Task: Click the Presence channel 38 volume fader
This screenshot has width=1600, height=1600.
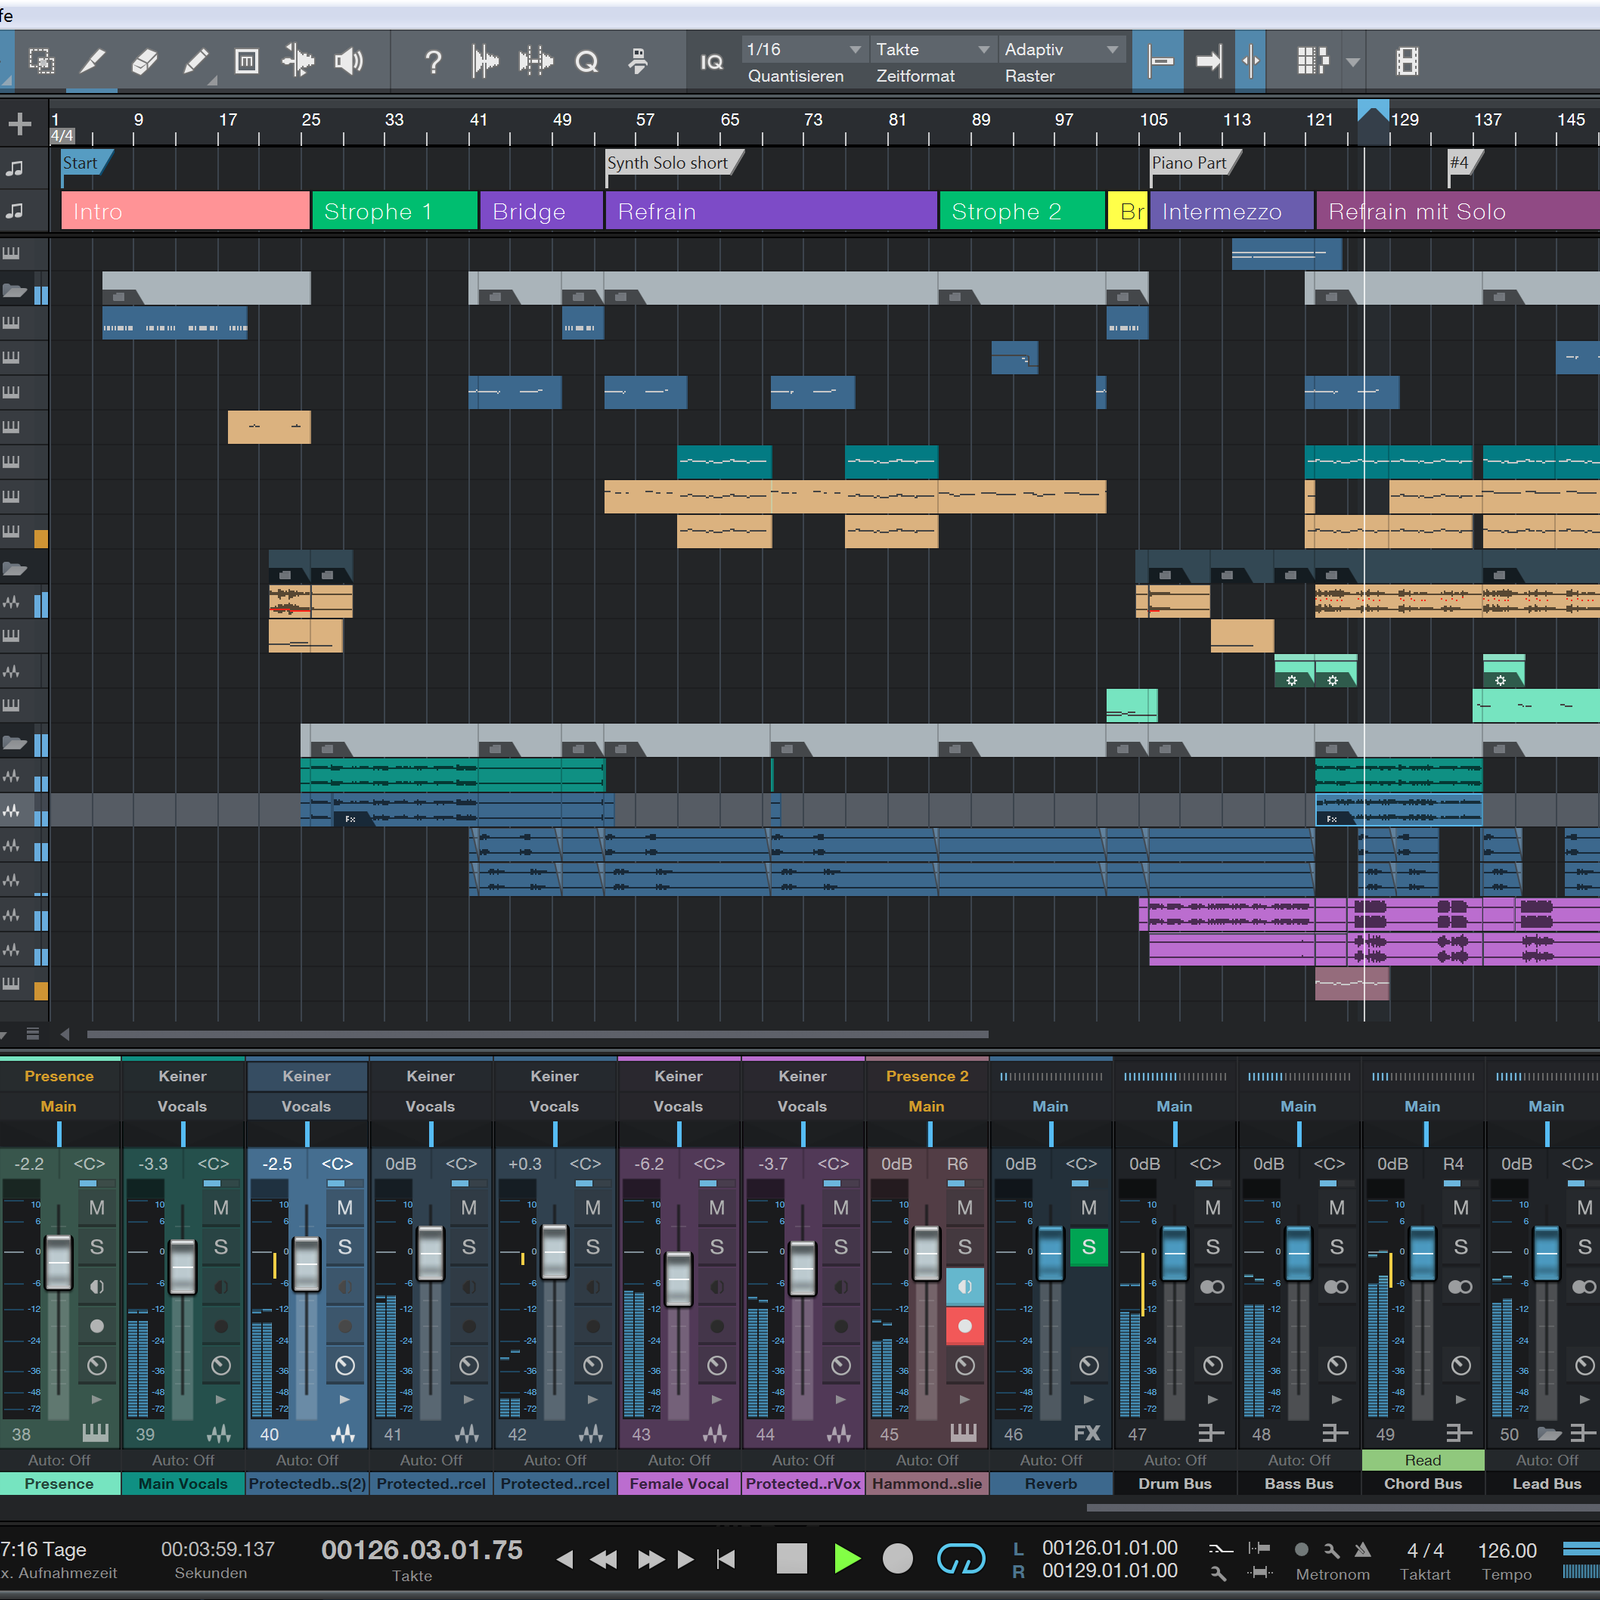Action: 59,1262
